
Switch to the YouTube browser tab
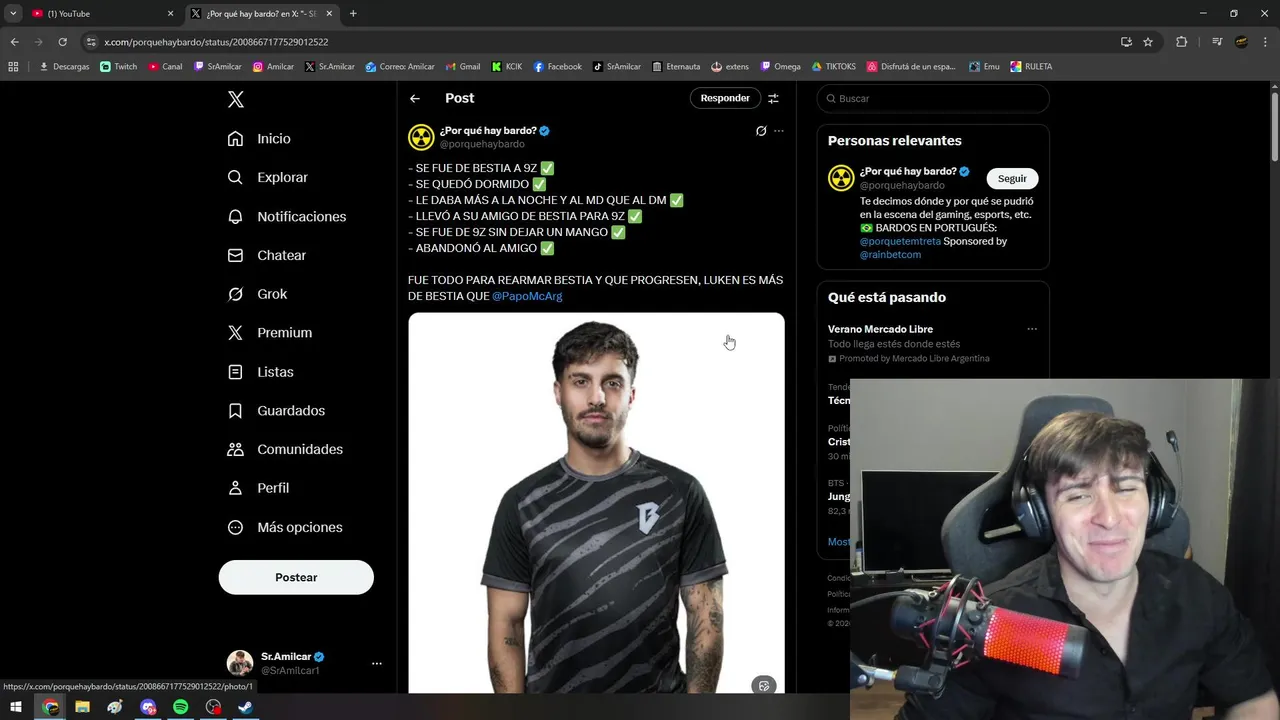click(100, 13)
